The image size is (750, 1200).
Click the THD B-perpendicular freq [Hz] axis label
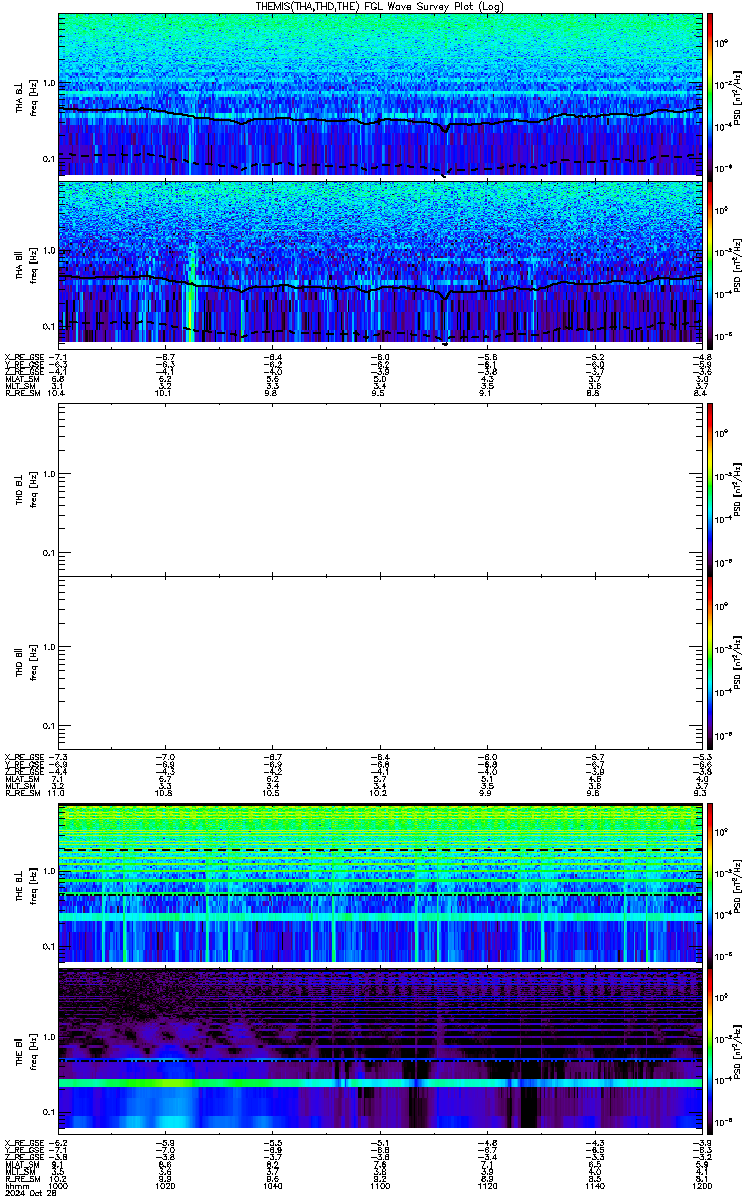pos(33,488)
